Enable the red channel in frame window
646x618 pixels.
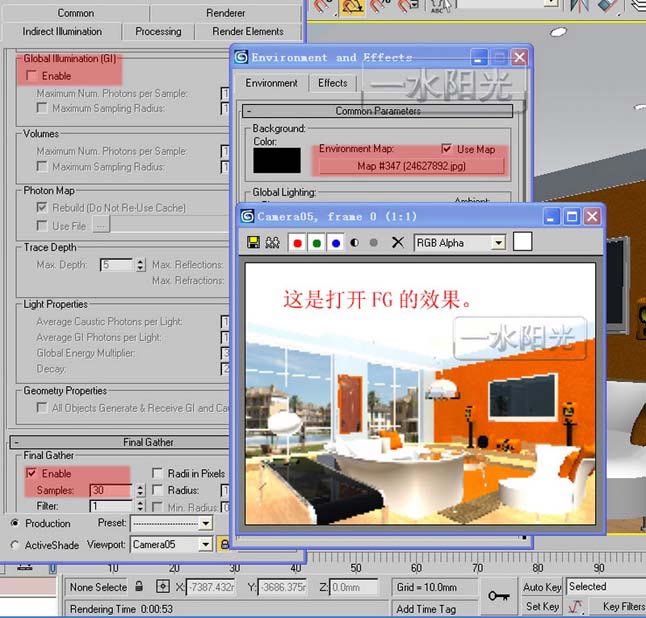pyautogui.click(x=297, y=243)
